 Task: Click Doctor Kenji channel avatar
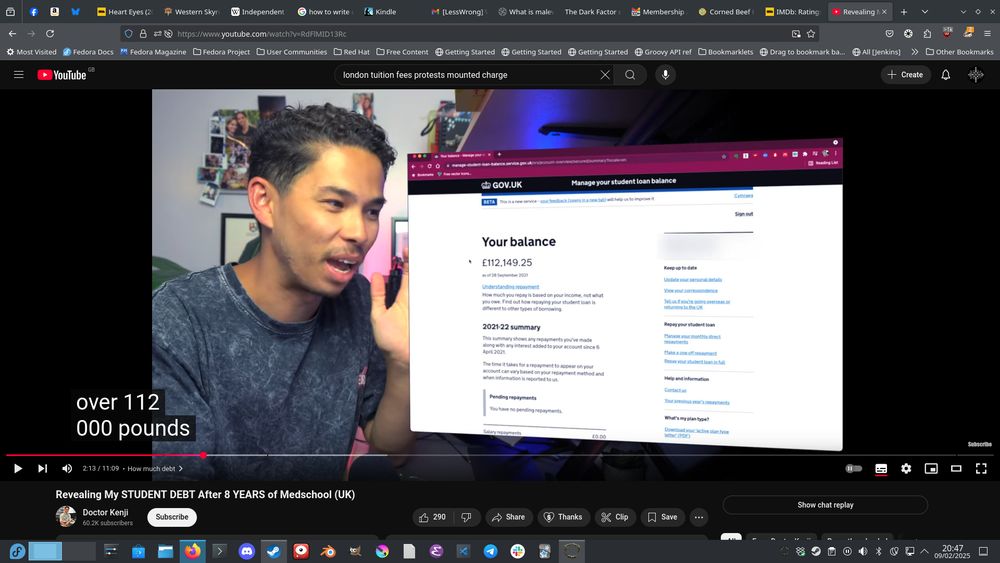(x=66, y=516)
